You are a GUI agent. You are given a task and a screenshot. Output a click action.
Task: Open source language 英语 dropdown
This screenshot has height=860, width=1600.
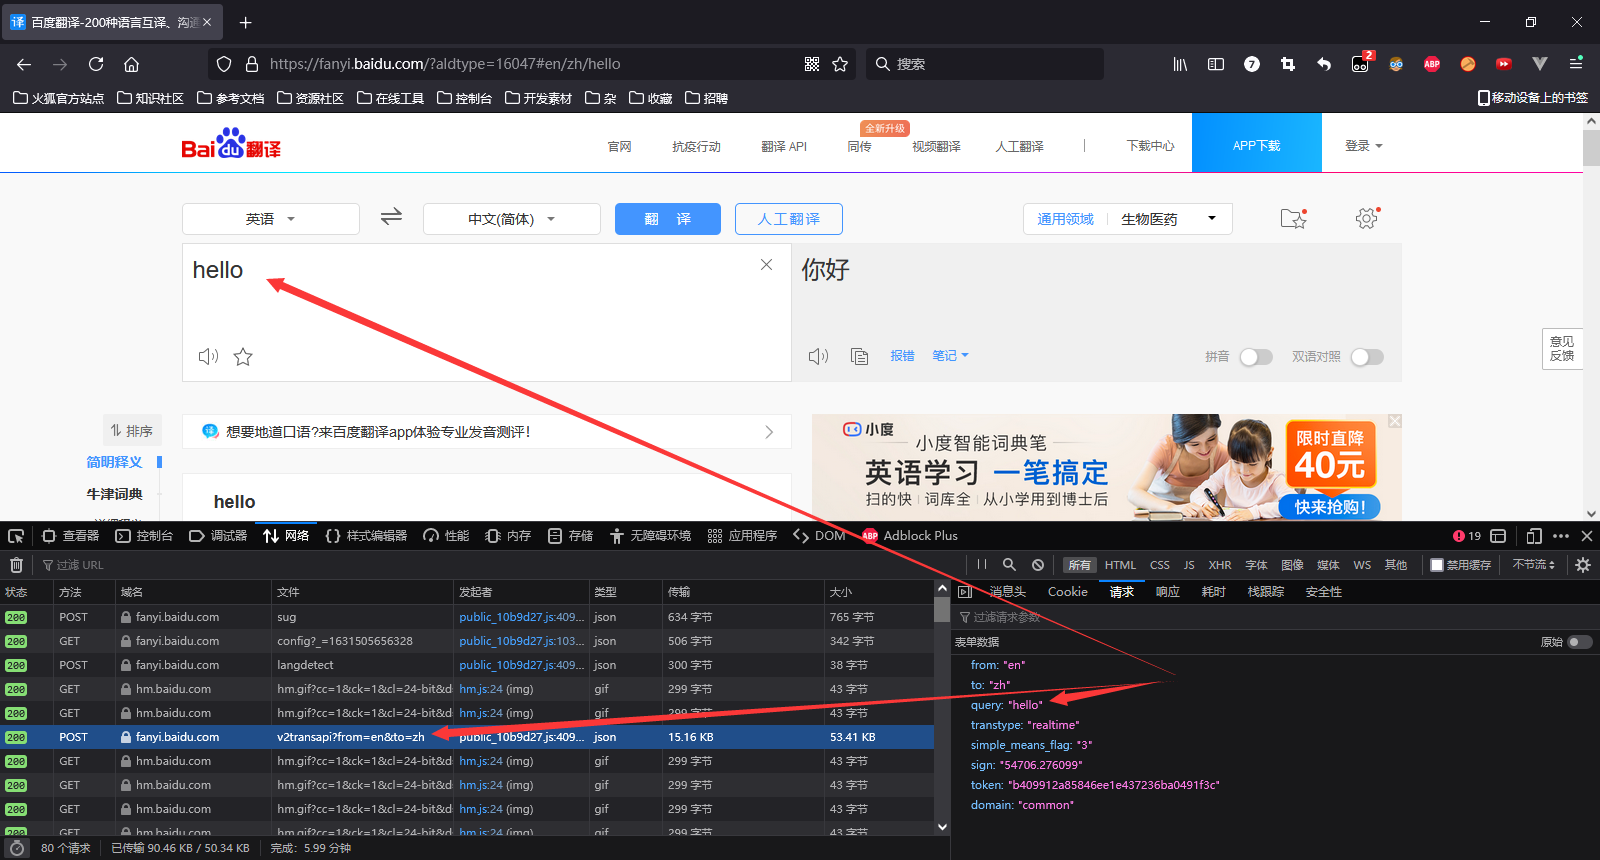coord(271,219)
